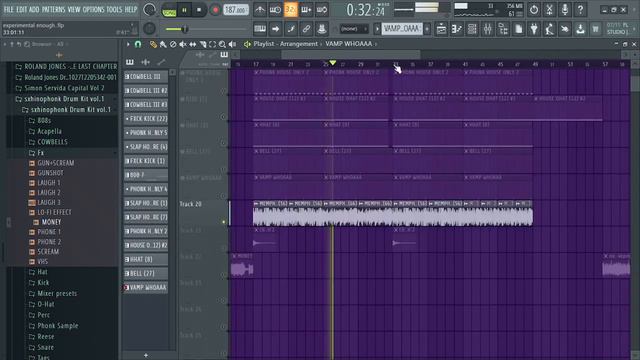Expand the Acapella folder

click(x=49, y=131)
